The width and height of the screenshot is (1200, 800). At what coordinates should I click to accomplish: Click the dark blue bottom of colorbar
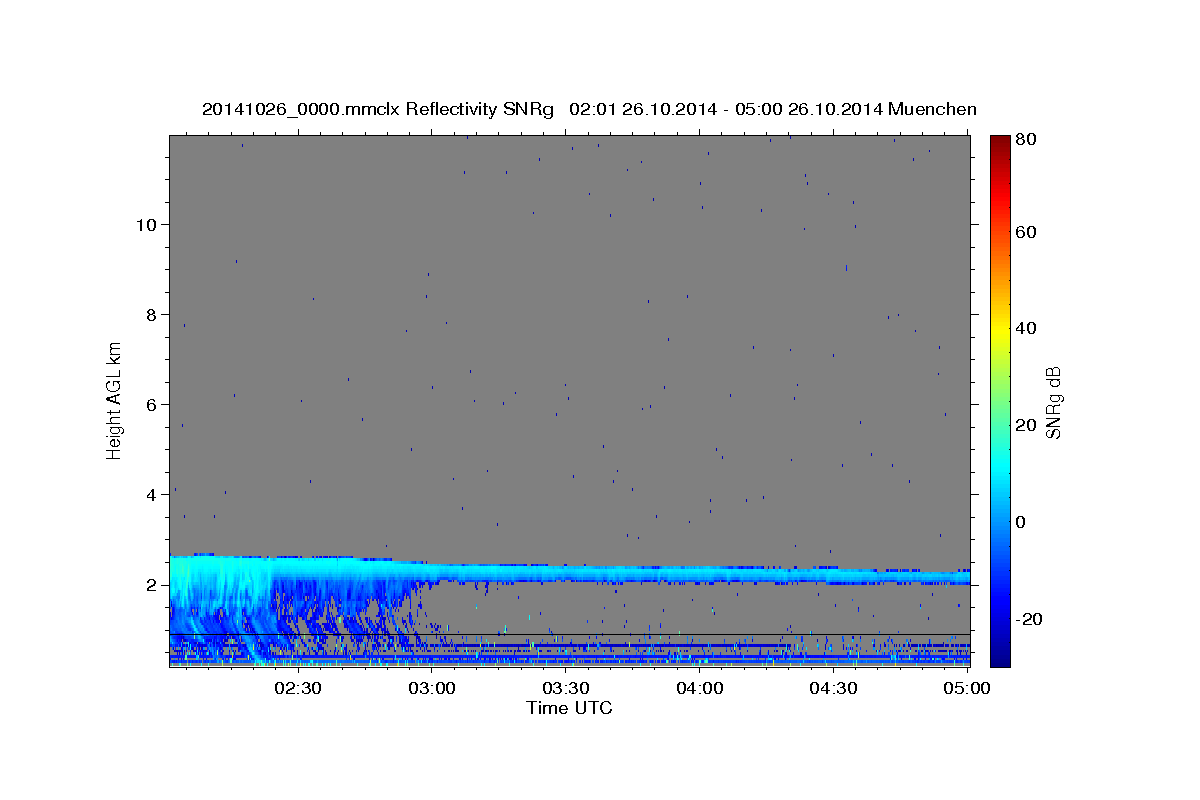(1000, 660)
